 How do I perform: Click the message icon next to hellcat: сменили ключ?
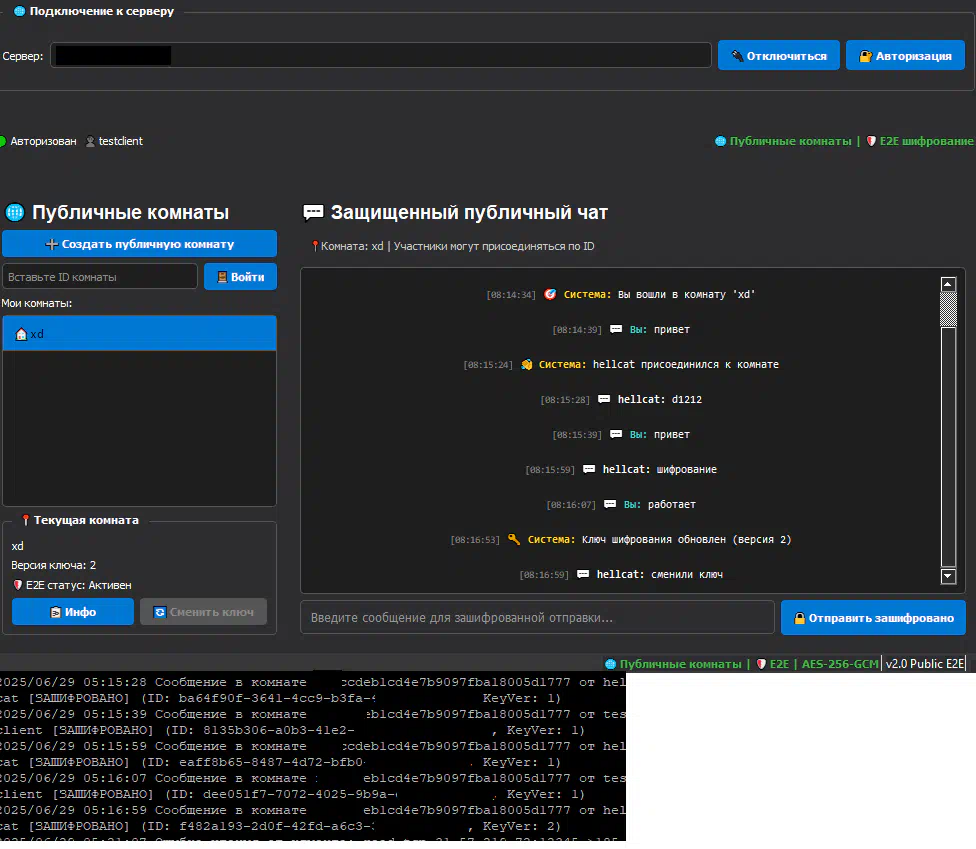(x=583, y=574)
